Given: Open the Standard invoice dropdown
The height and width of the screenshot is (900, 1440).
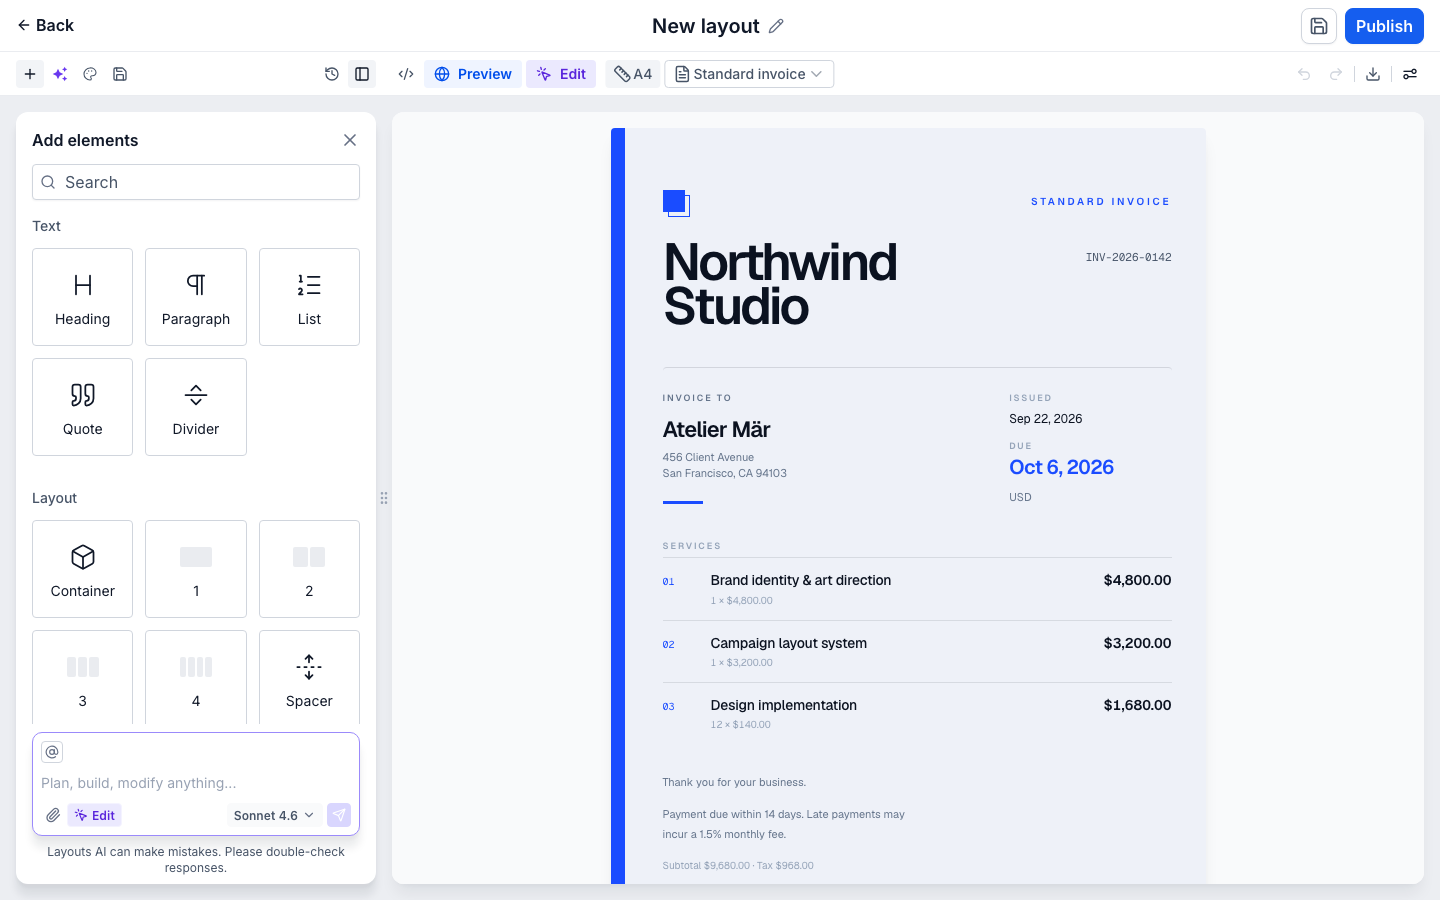Looking at the screenshot, I should pos(749,74).
